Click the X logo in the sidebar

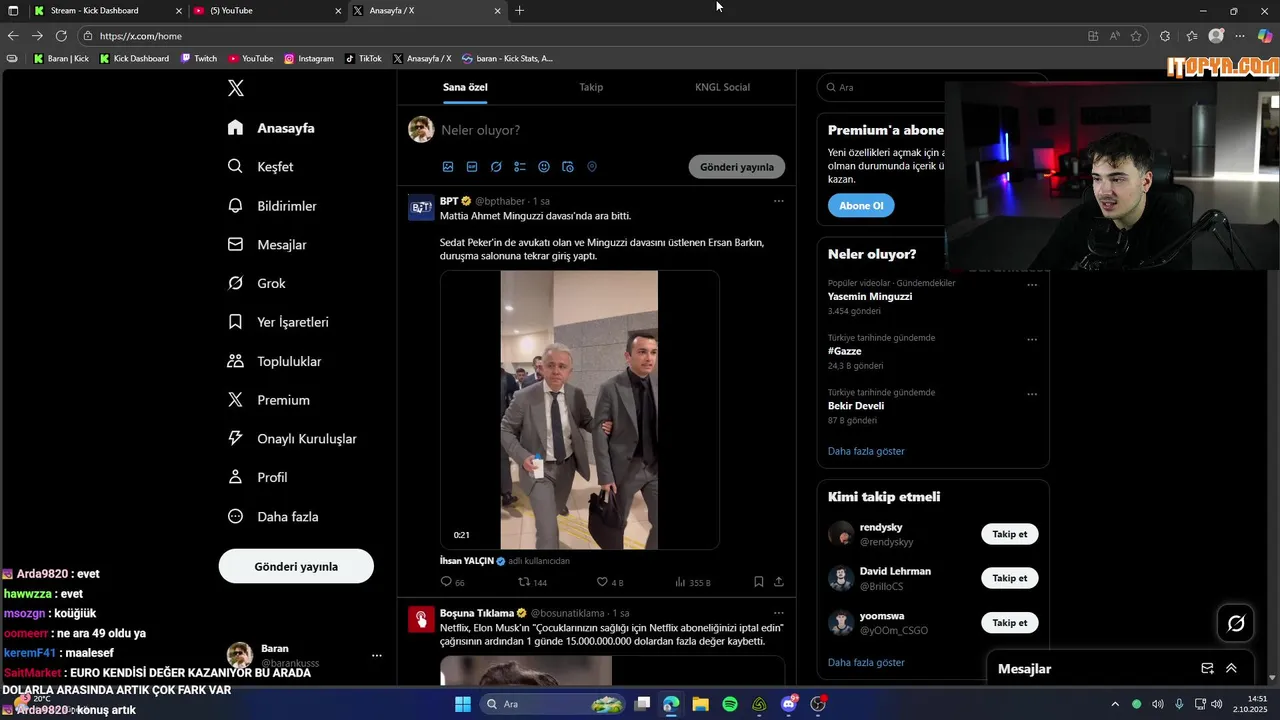pos(236,88)
